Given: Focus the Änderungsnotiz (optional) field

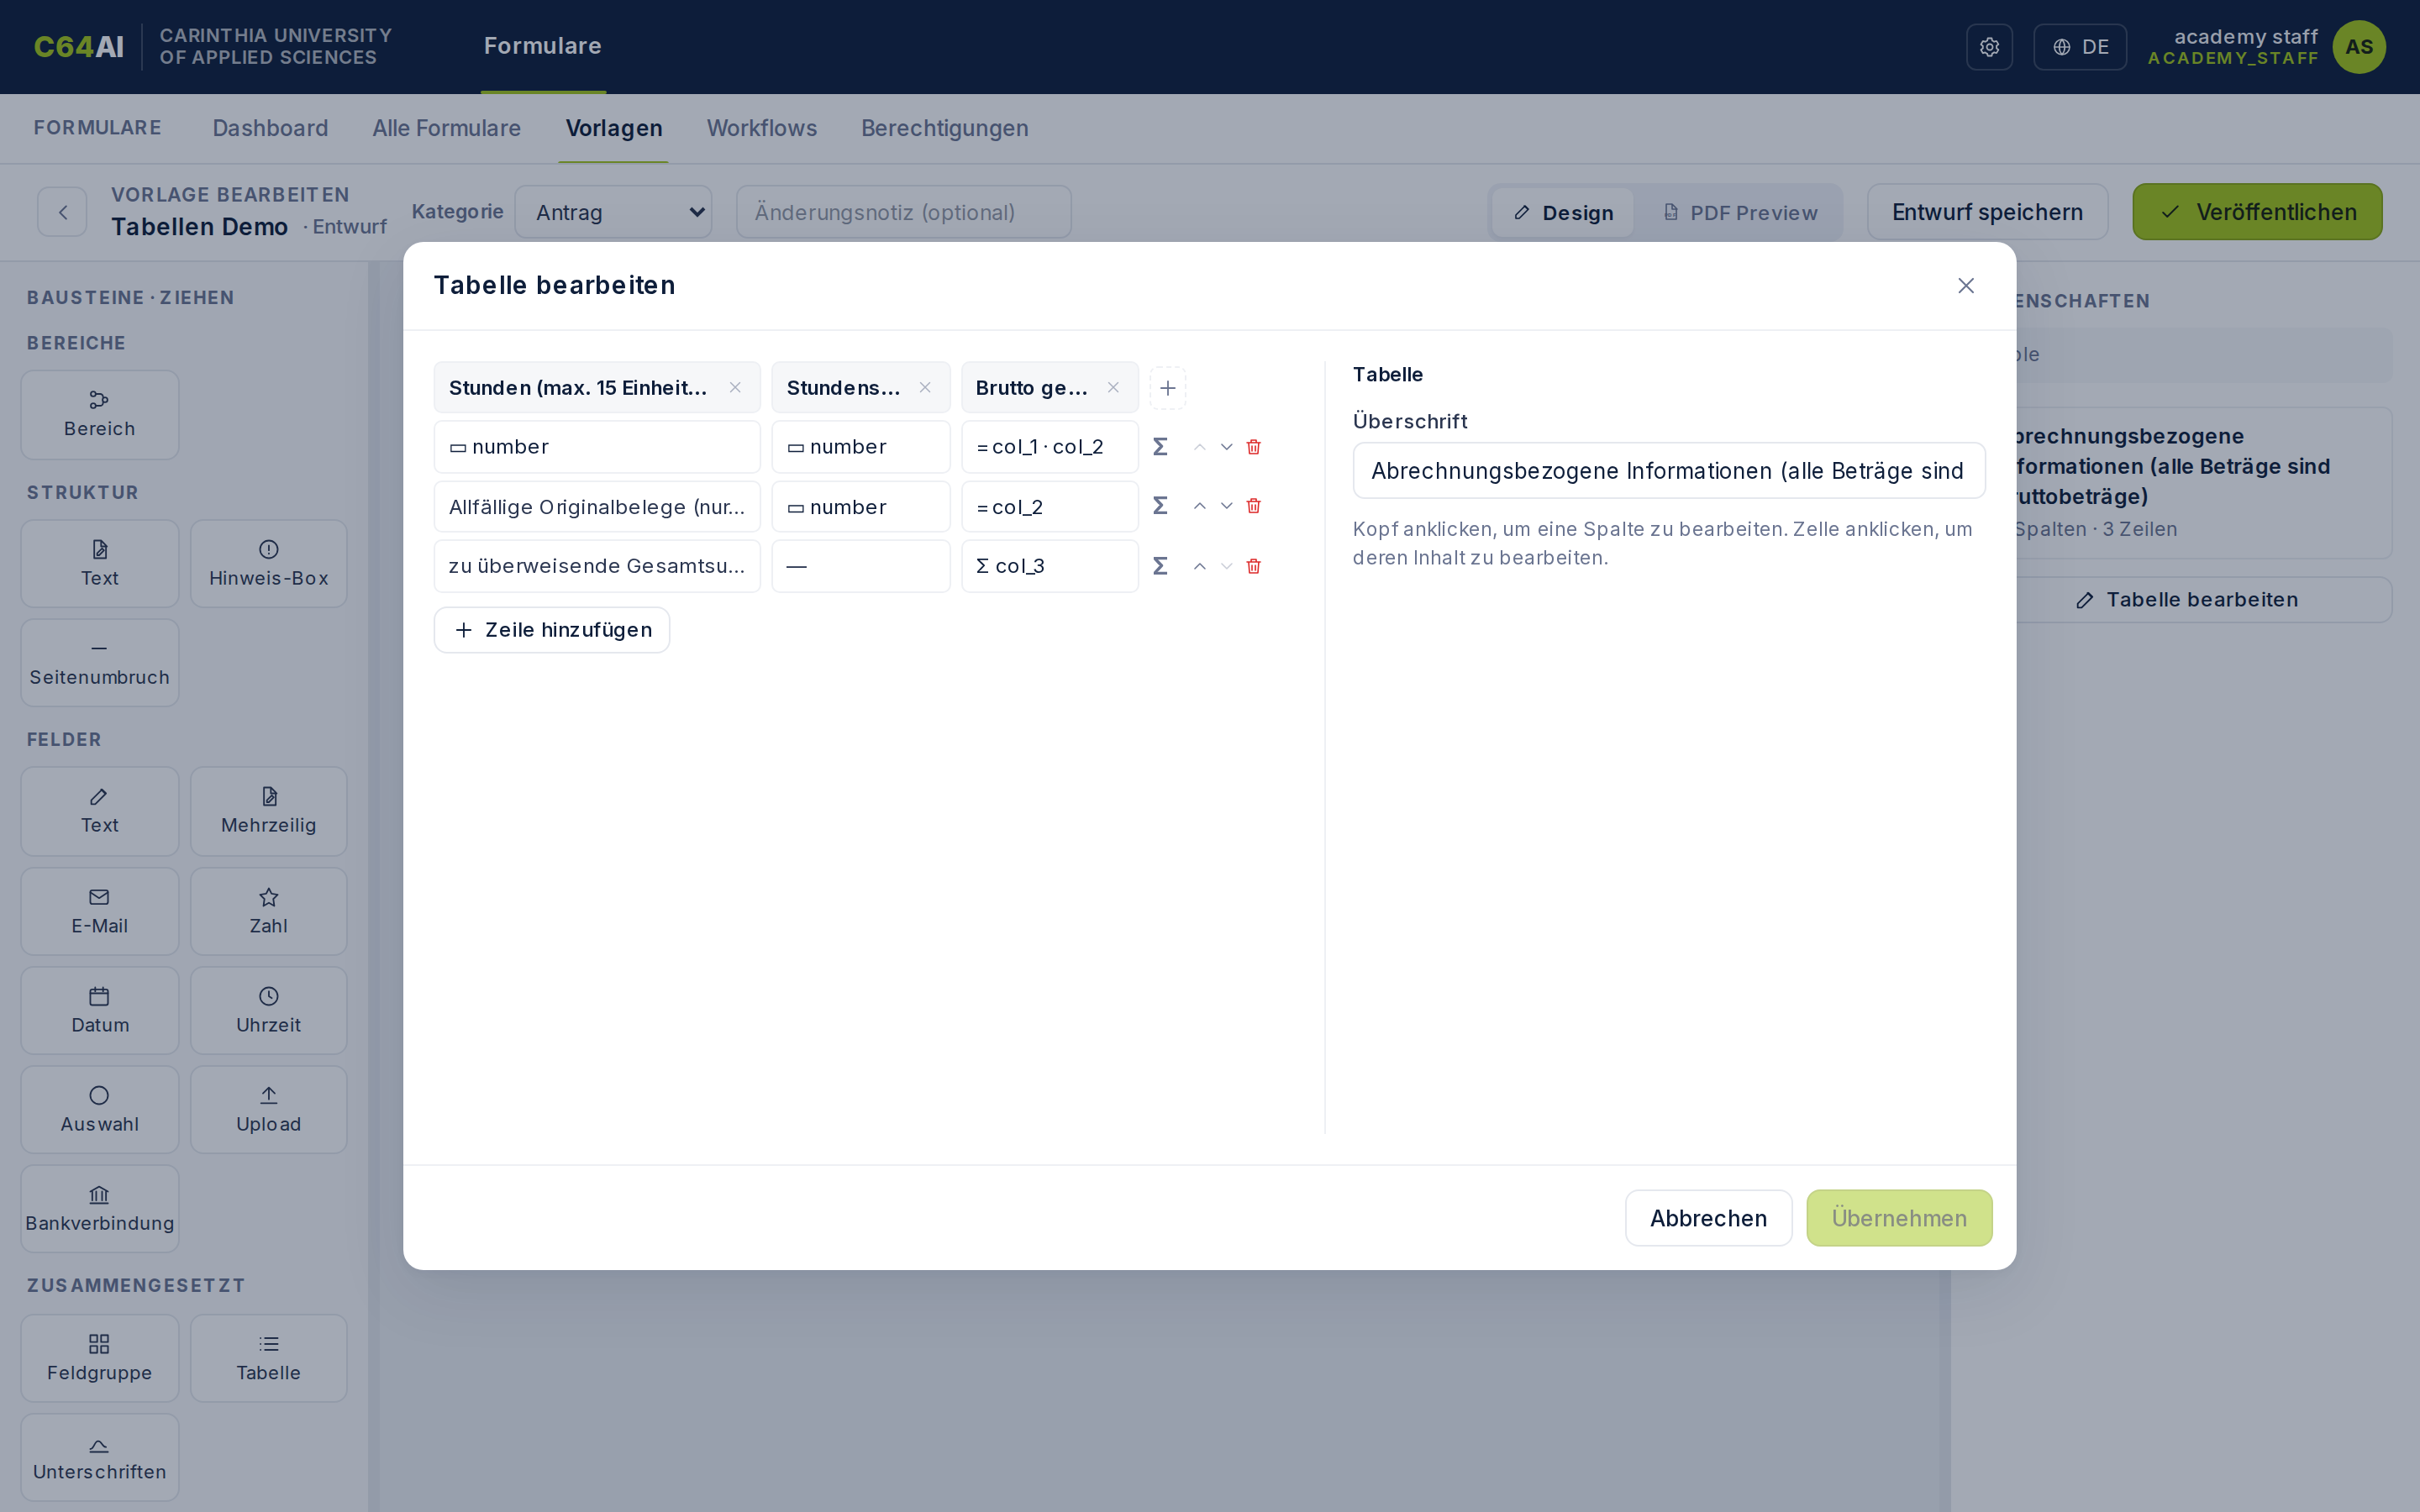Looking at the screenshot, I should tap(904, 212).
